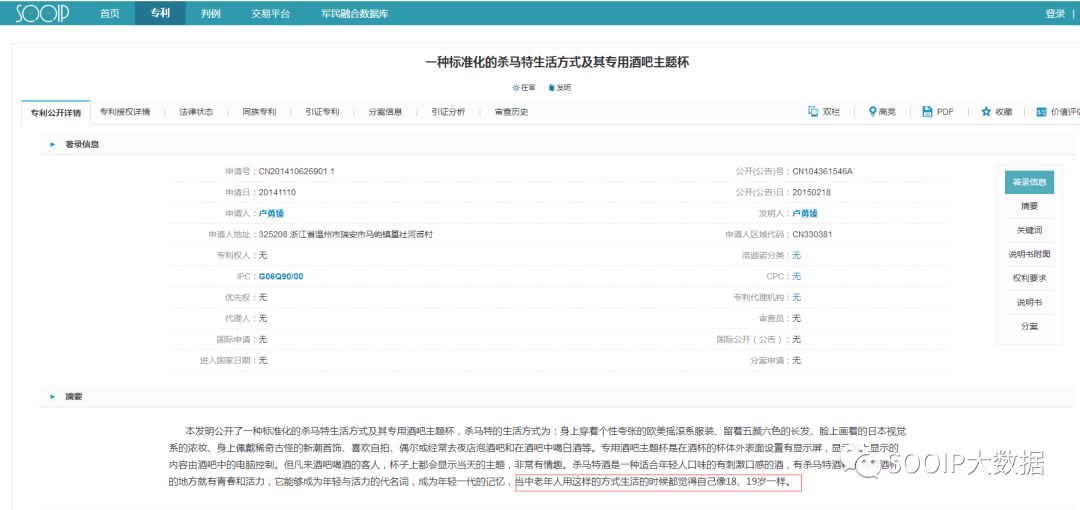Select application number CN201410626901.1
This screenshot has height=510, width=1080.
[x=296, y=171]
